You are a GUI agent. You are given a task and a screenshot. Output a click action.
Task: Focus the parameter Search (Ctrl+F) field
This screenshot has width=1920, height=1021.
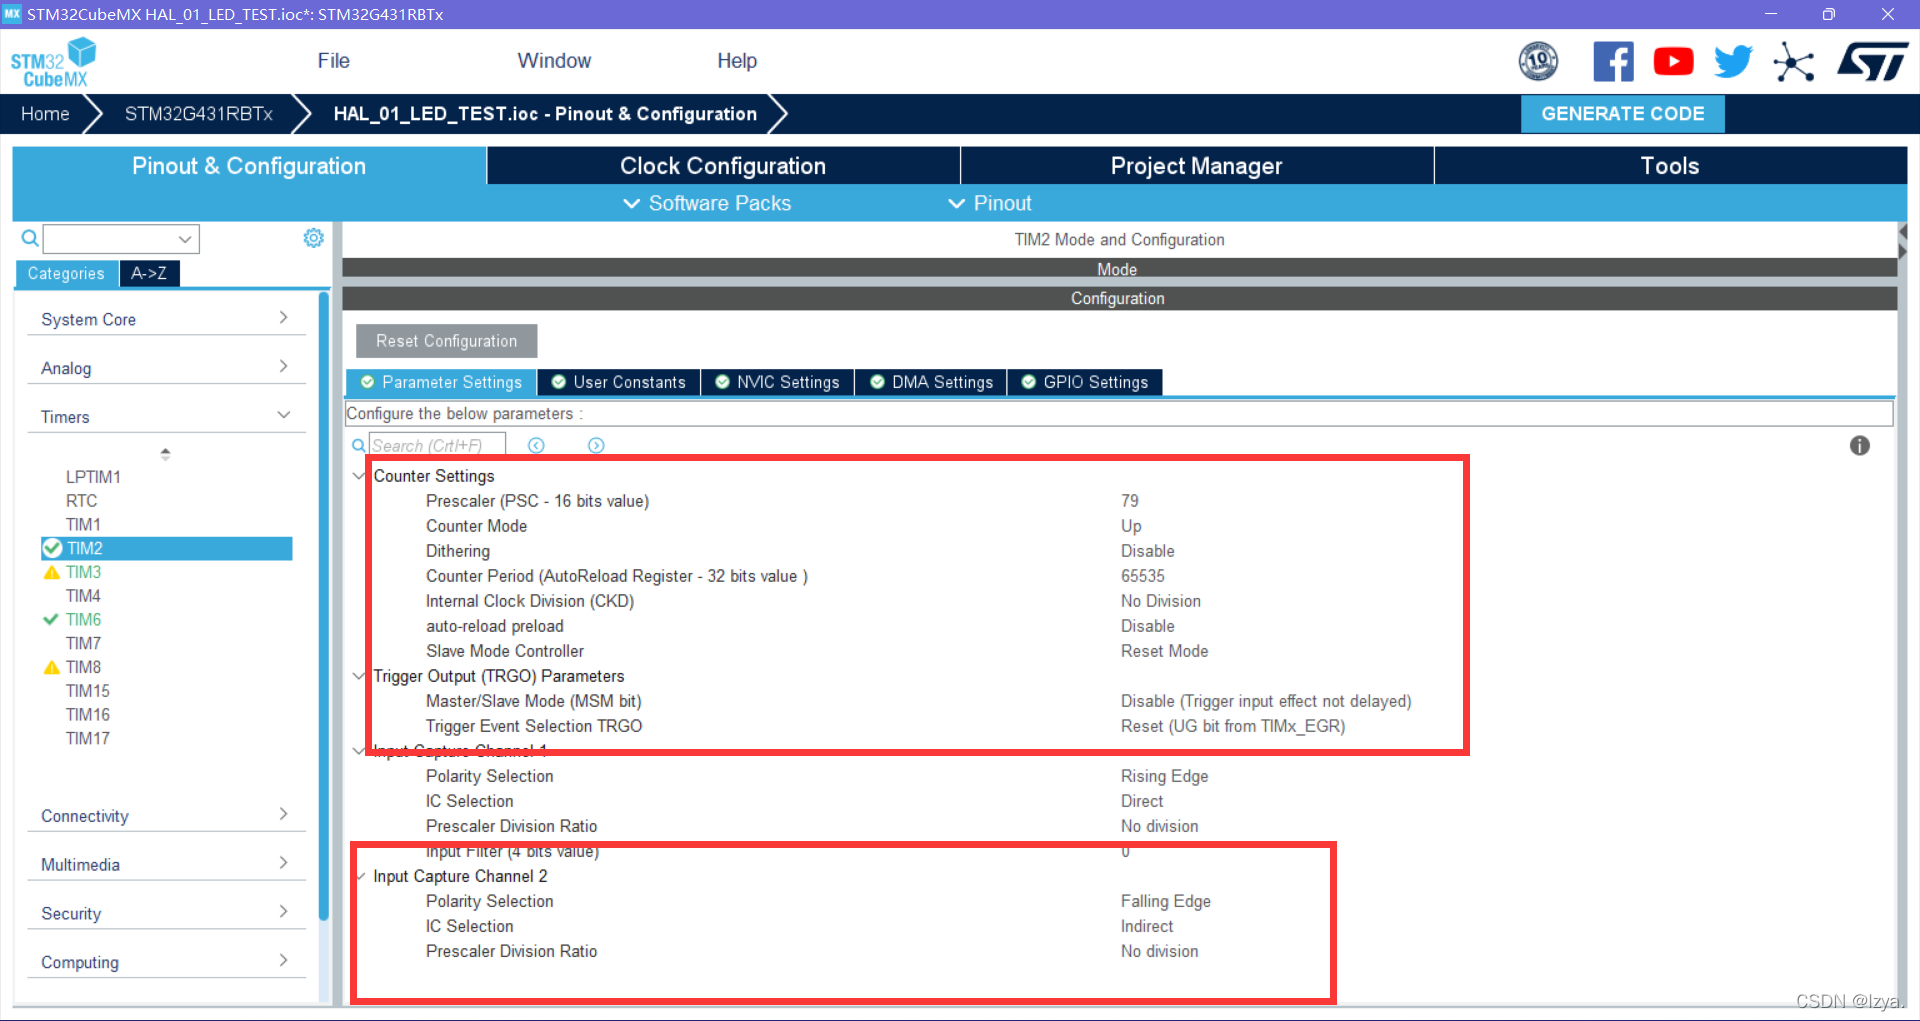point(438,446)
